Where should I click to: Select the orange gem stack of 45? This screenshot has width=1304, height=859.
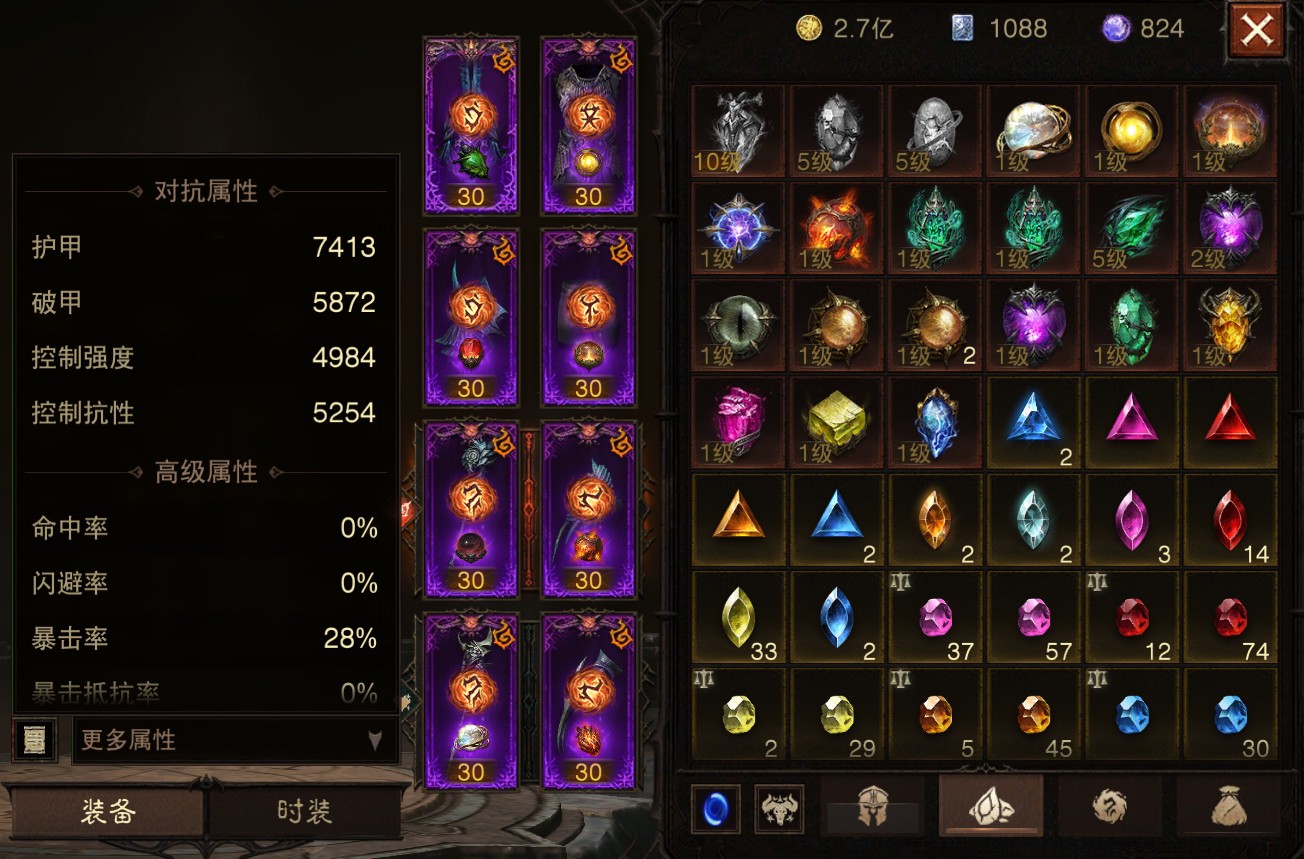pos(1034,715)
